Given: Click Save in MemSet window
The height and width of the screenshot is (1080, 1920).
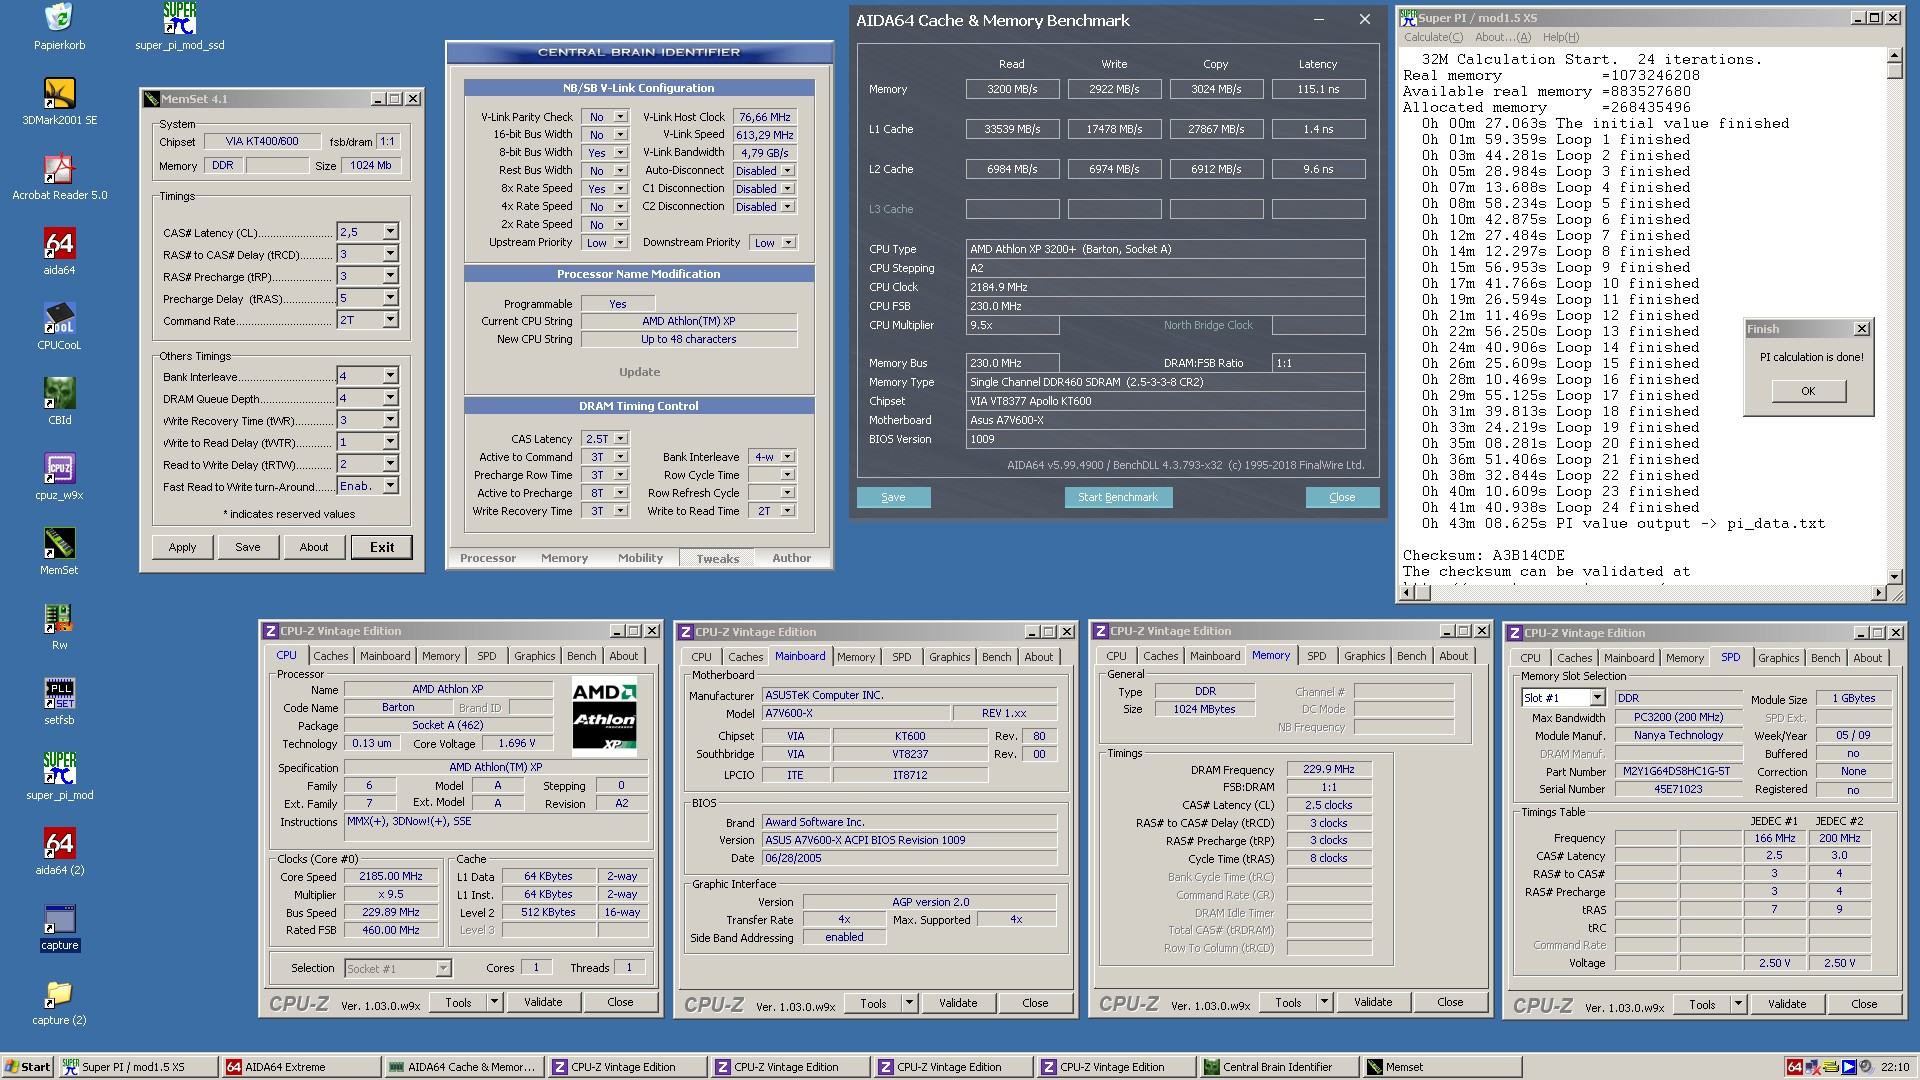Looking at the screenshot, I should pyautogui.click(x=248, y=547).
